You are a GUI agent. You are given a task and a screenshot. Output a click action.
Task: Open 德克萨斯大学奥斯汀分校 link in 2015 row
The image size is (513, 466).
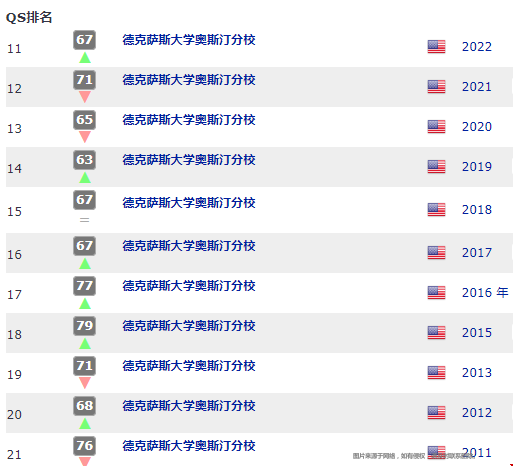[189, 326]
